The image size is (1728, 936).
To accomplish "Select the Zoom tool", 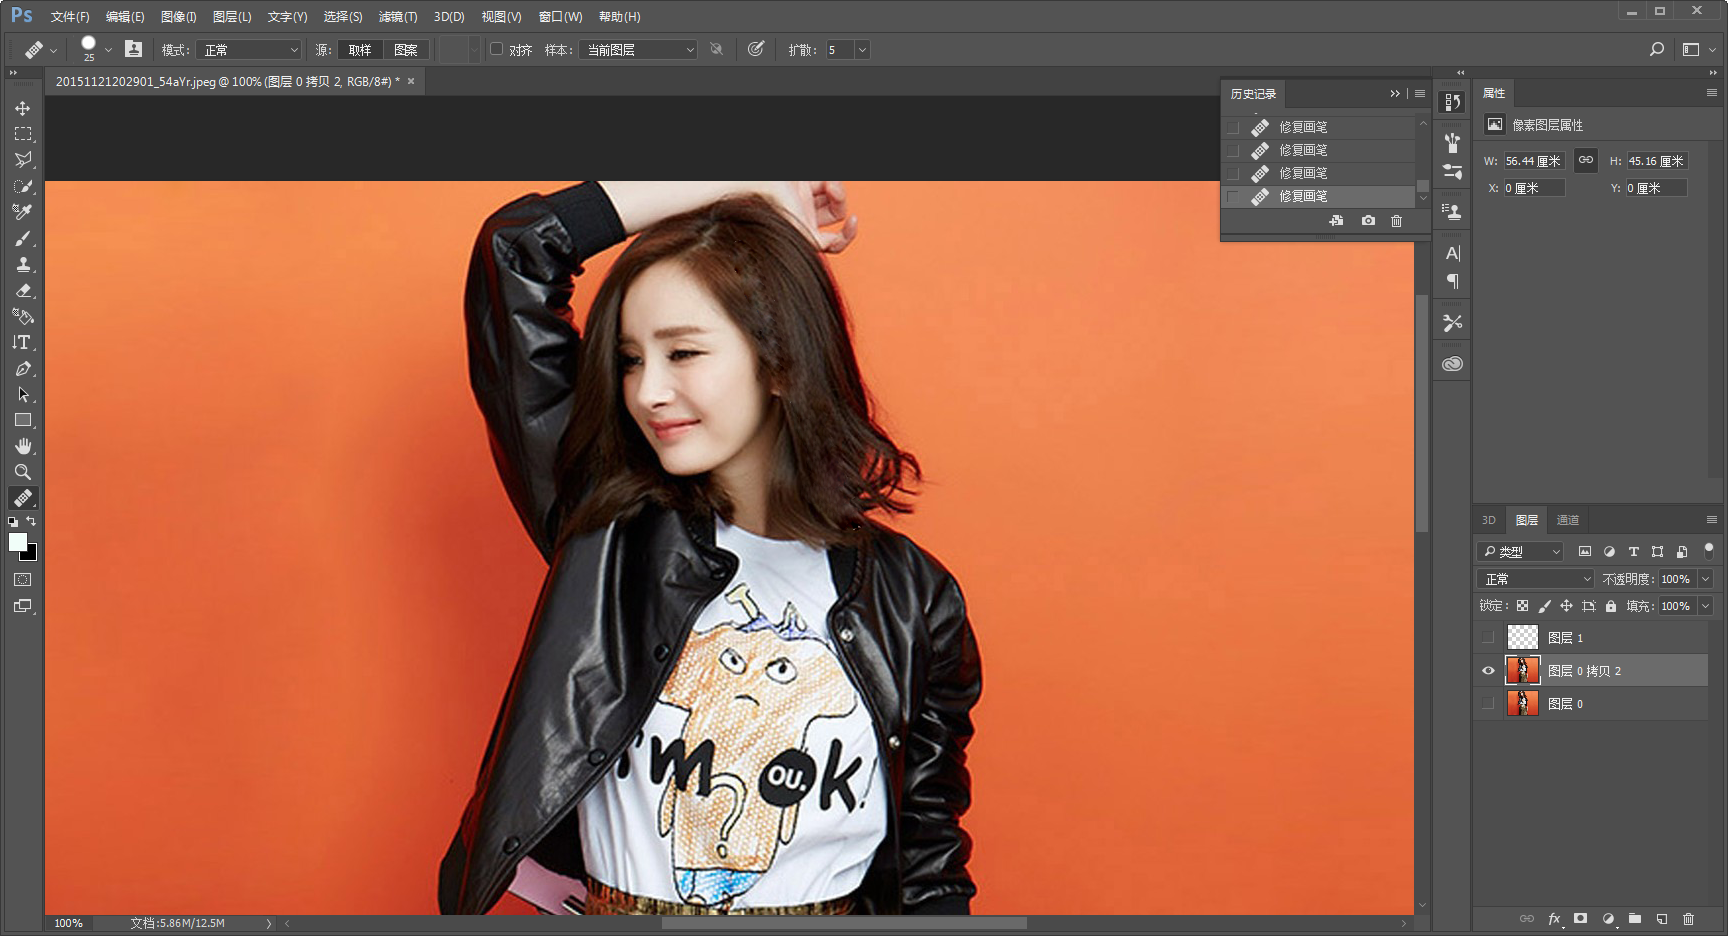I will [x=22, y=472].
